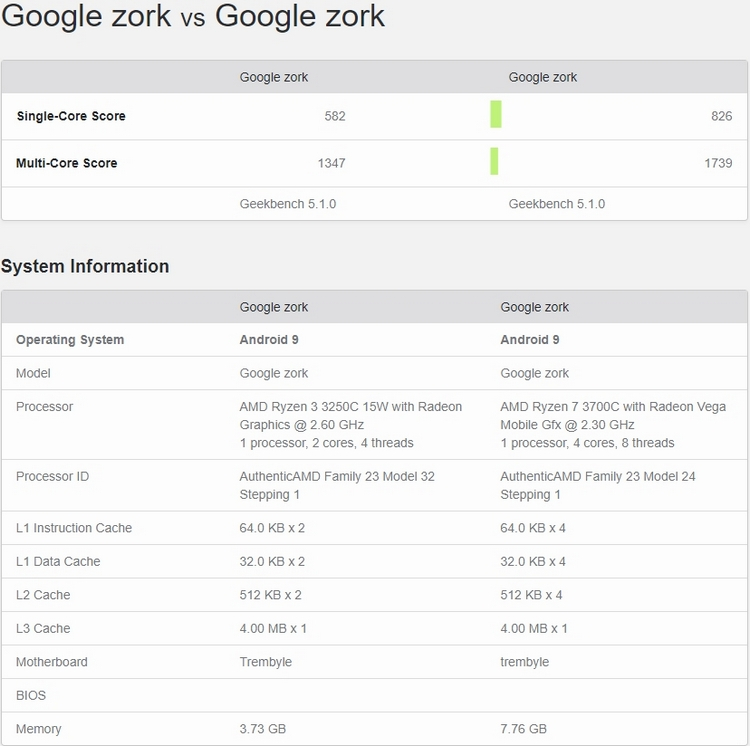
Task: Click the multi-core score value 1347
Action: 331,163
